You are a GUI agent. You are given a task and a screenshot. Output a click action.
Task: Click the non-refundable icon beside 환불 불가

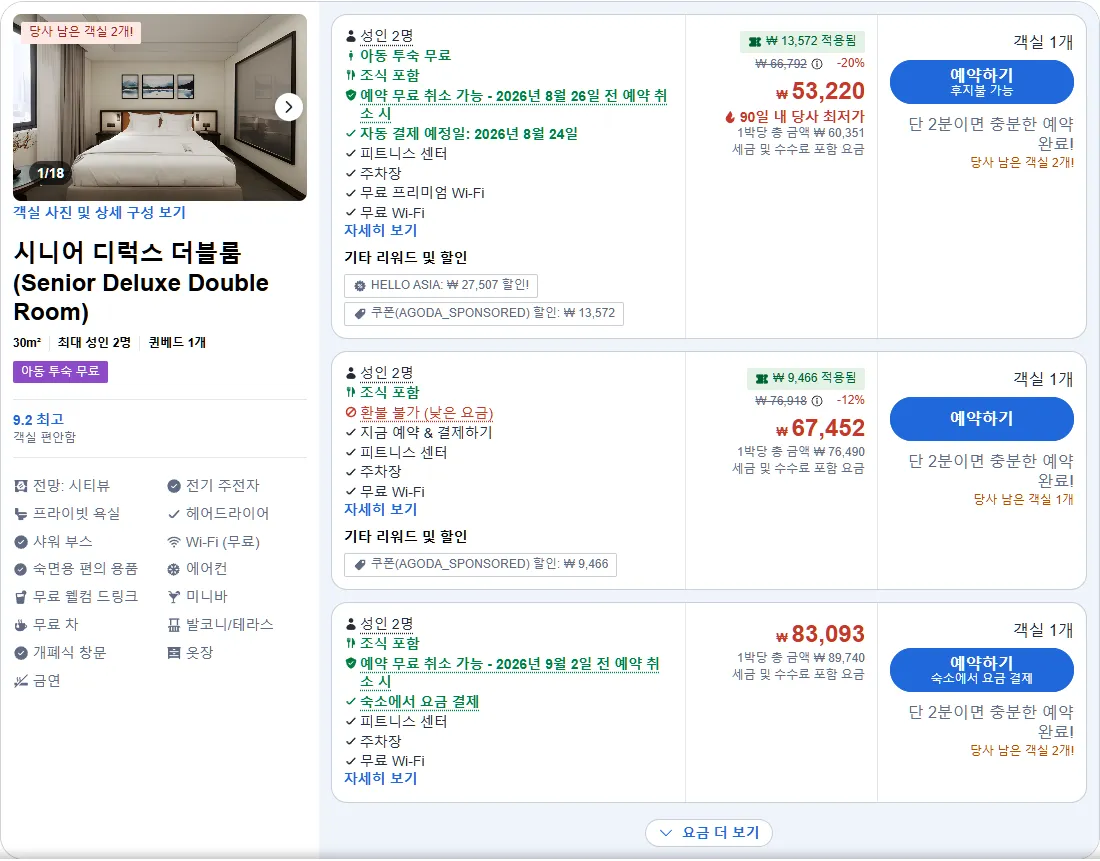[351, 413]
